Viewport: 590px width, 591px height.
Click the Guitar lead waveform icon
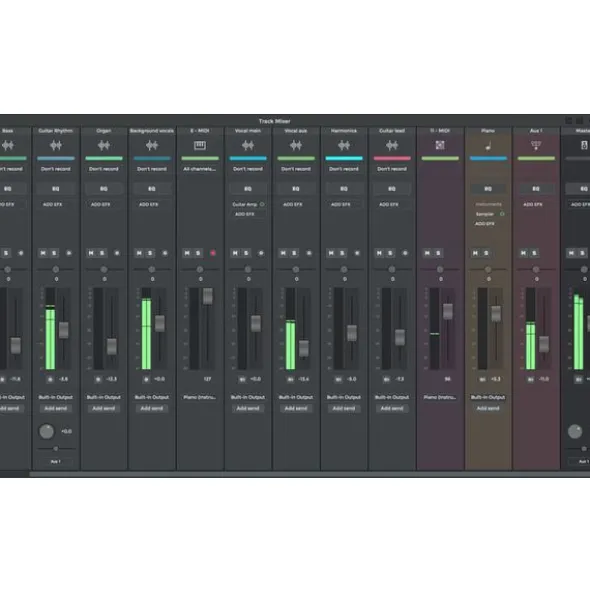pyautogui.click(x=392, y=145)
